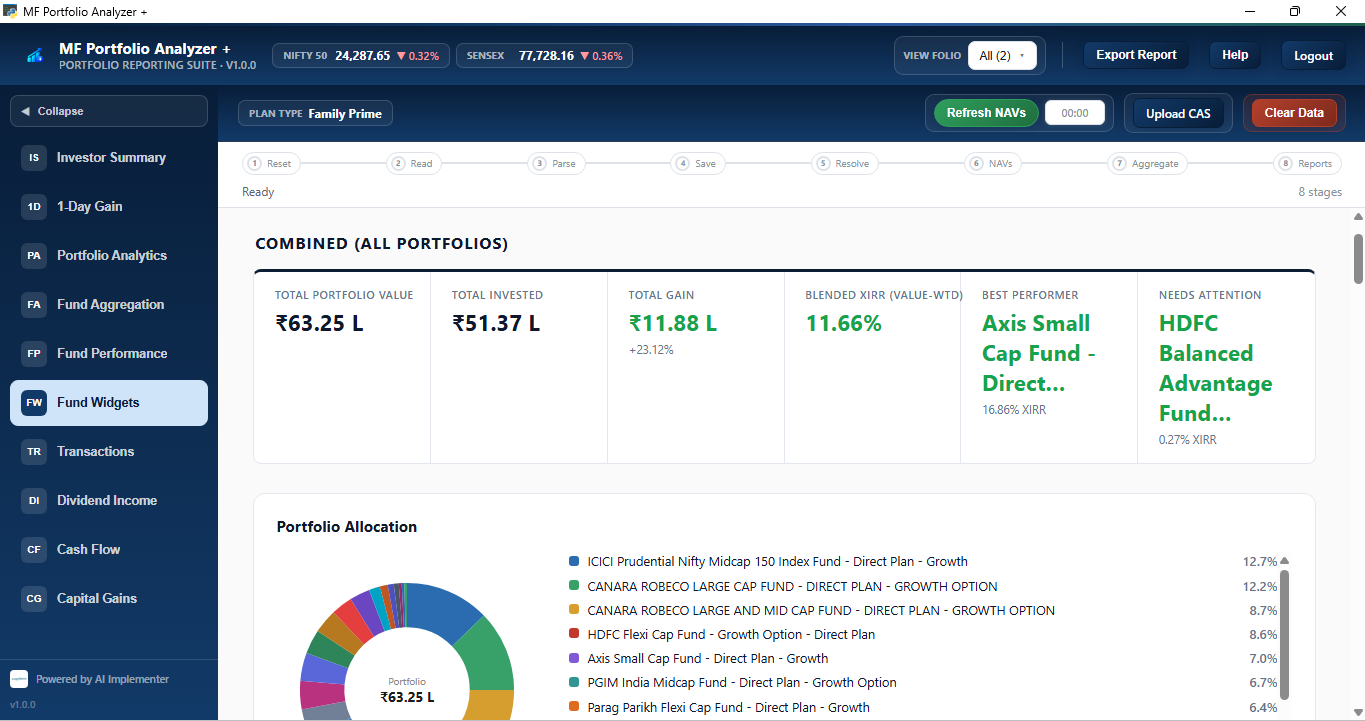Click the Read stage step
Screen dimensions: 1365x721
click(x=413, y=163)
